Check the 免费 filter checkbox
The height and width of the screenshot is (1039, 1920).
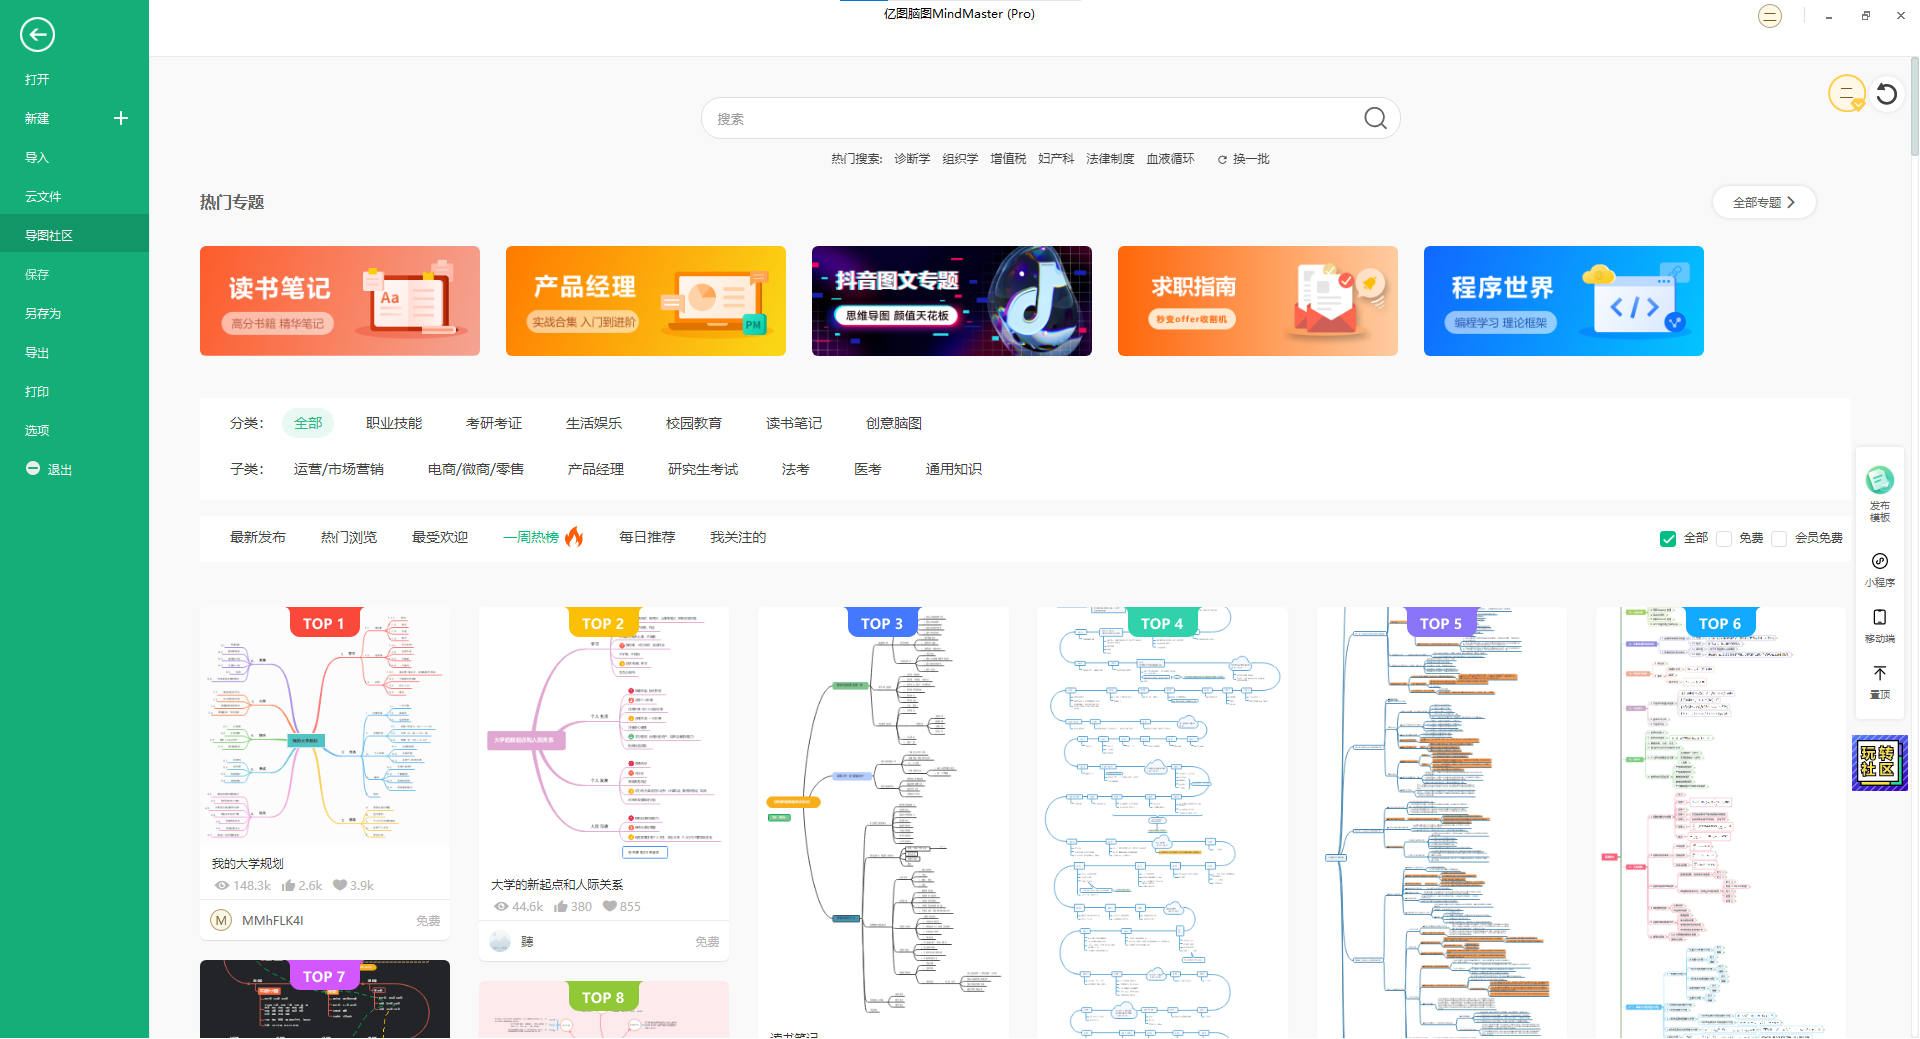coord(1724,539)
